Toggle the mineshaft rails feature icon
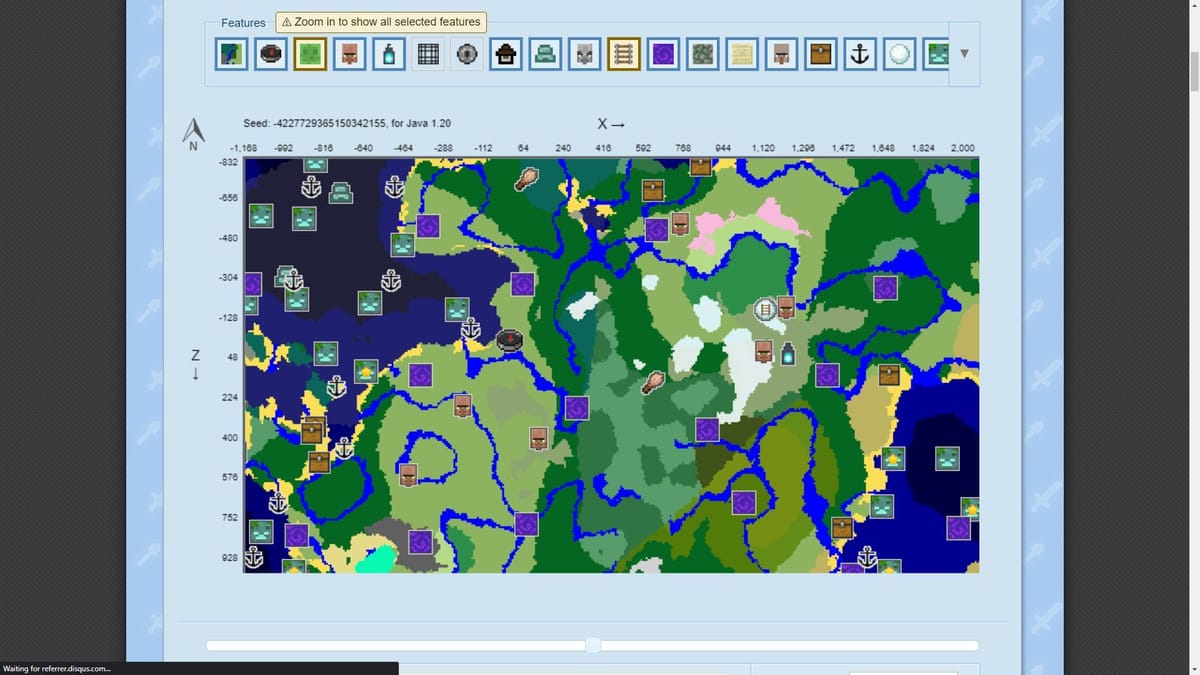The height and width of the screenshot is (675, 1200). [623, 54]
